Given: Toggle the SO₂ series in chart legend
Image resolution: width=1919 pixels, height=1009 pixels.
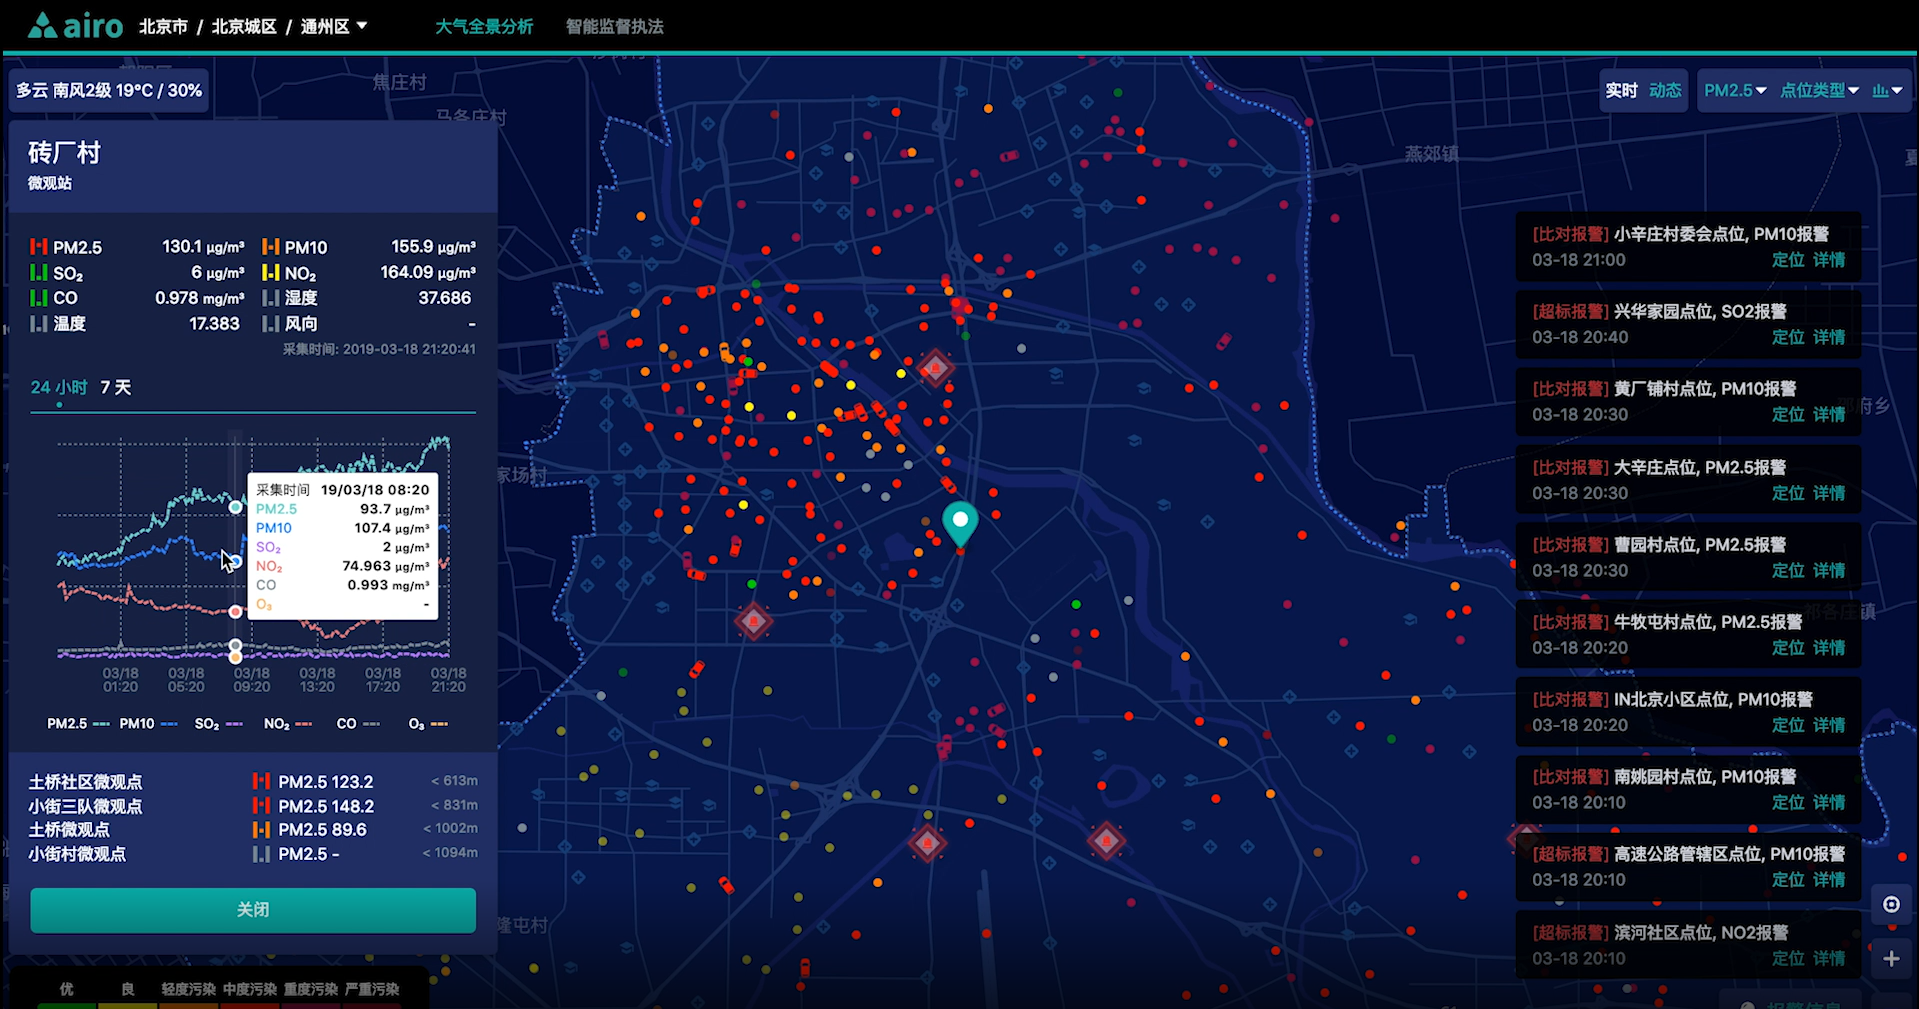Looking at the screenshot, I should (218, 723).
